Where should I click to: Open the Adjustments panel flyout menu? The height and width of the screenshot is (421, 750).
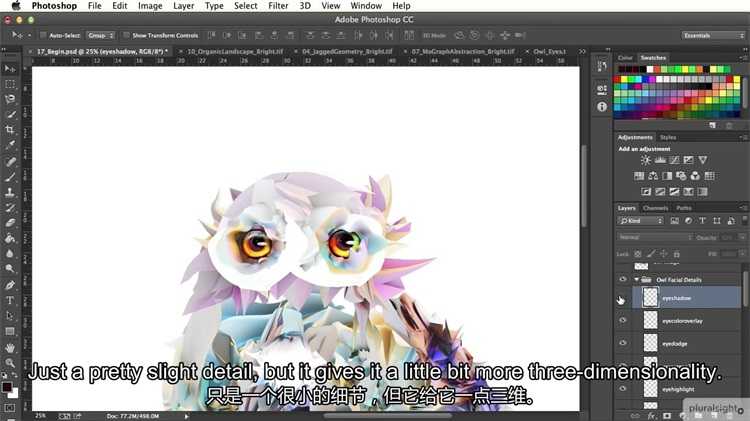[x=743, y=137]
